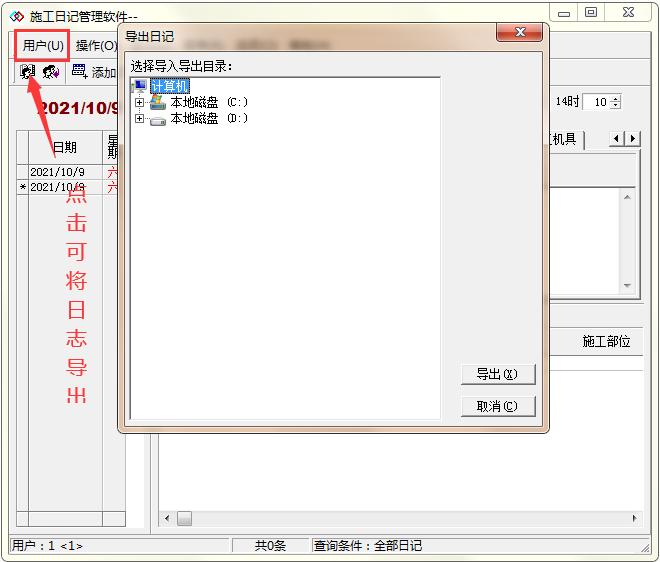Click the 添加 toolbar button
This screenshot has height=562, width=660.
point(94,72)
